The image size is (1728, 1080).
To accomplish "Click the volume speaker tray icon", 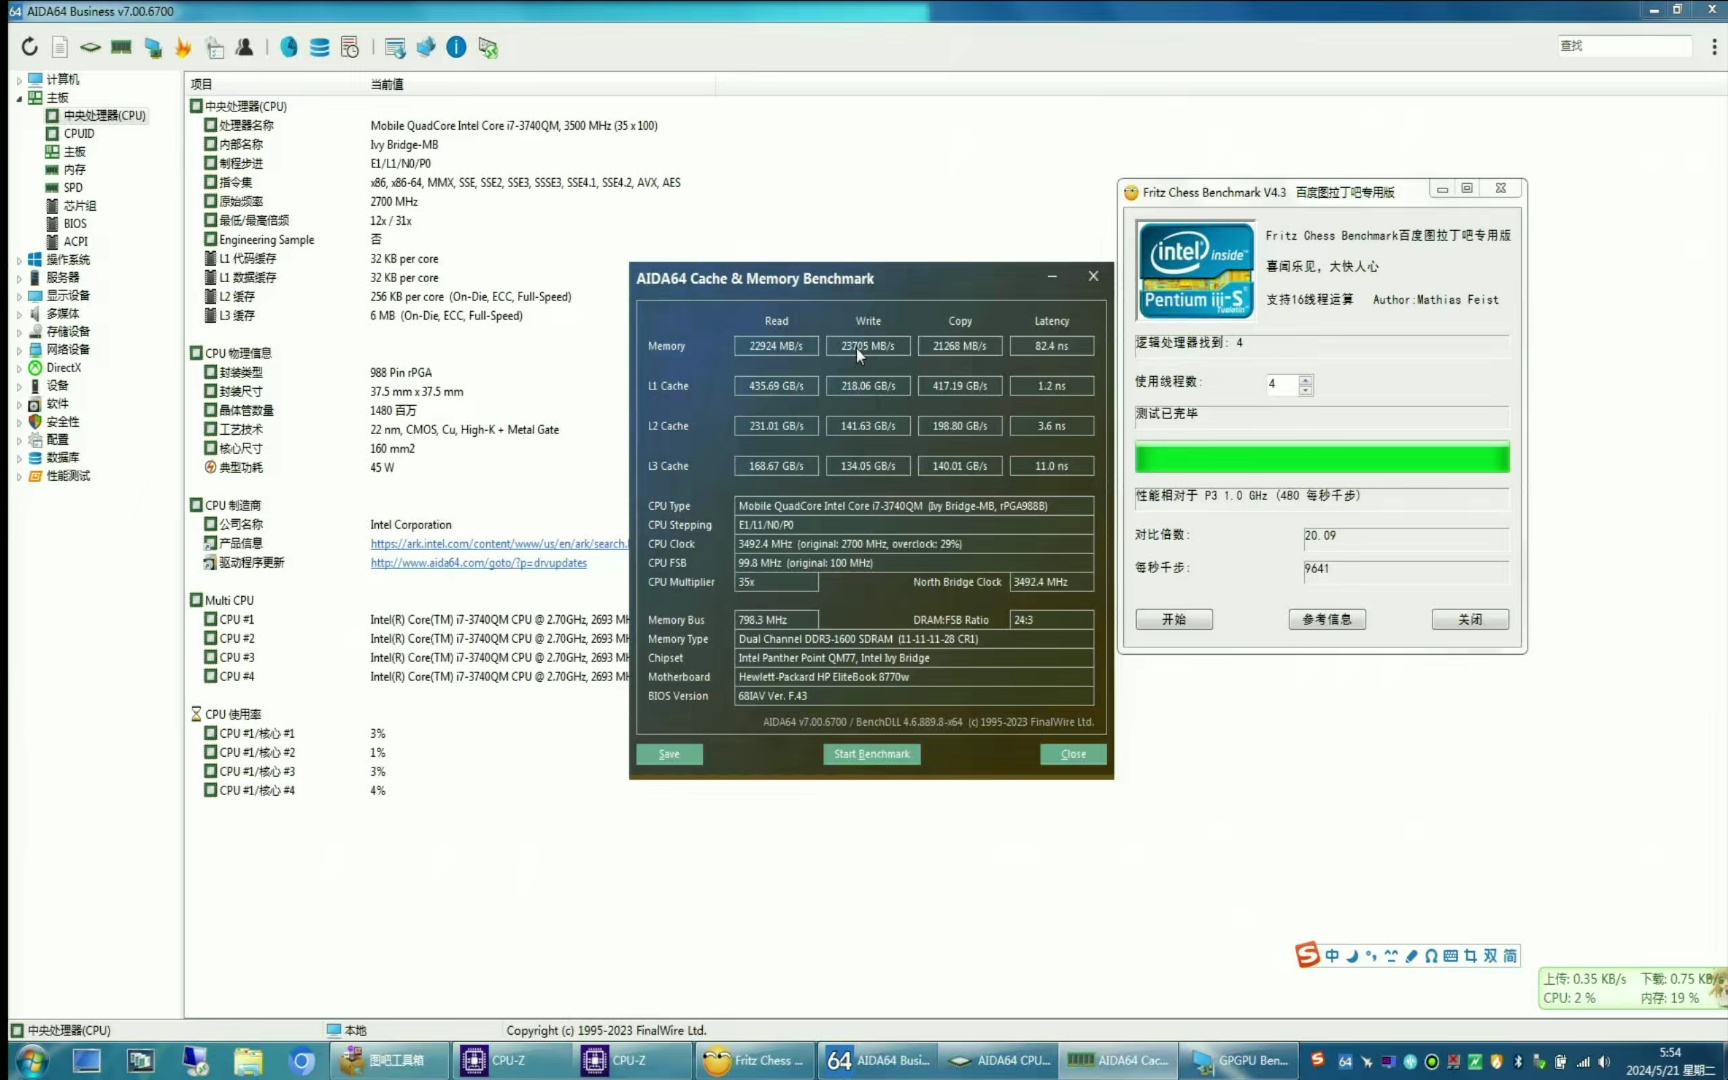I will tap(1604, 1062).
